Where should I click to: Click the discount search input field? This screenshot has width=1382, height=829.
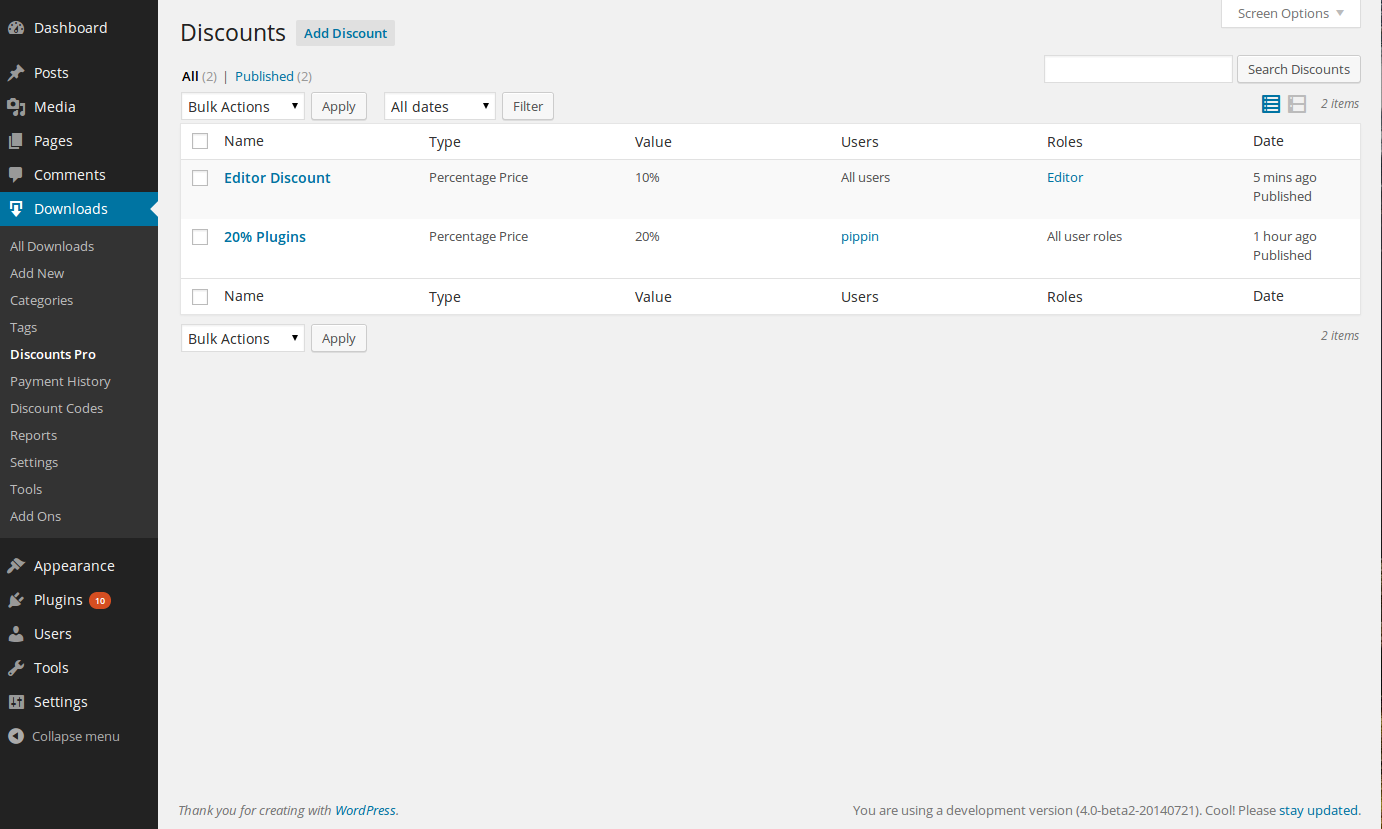pos(1138,69)
